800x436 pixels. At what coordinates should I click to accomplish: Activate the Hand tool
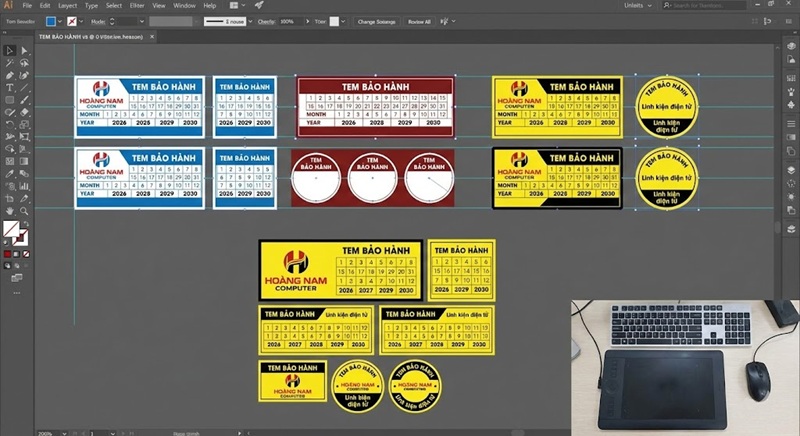coord(9,211)
